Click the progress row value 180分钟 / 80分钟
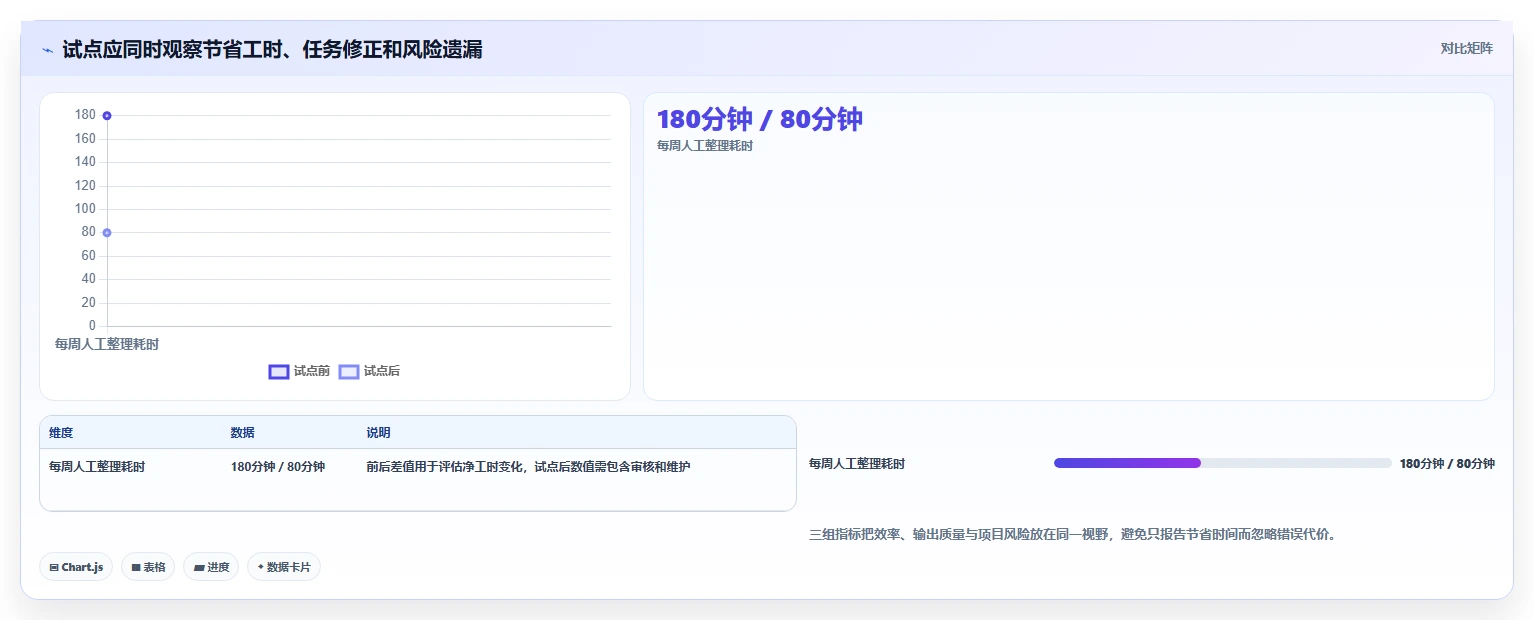 coord(1447,464)
